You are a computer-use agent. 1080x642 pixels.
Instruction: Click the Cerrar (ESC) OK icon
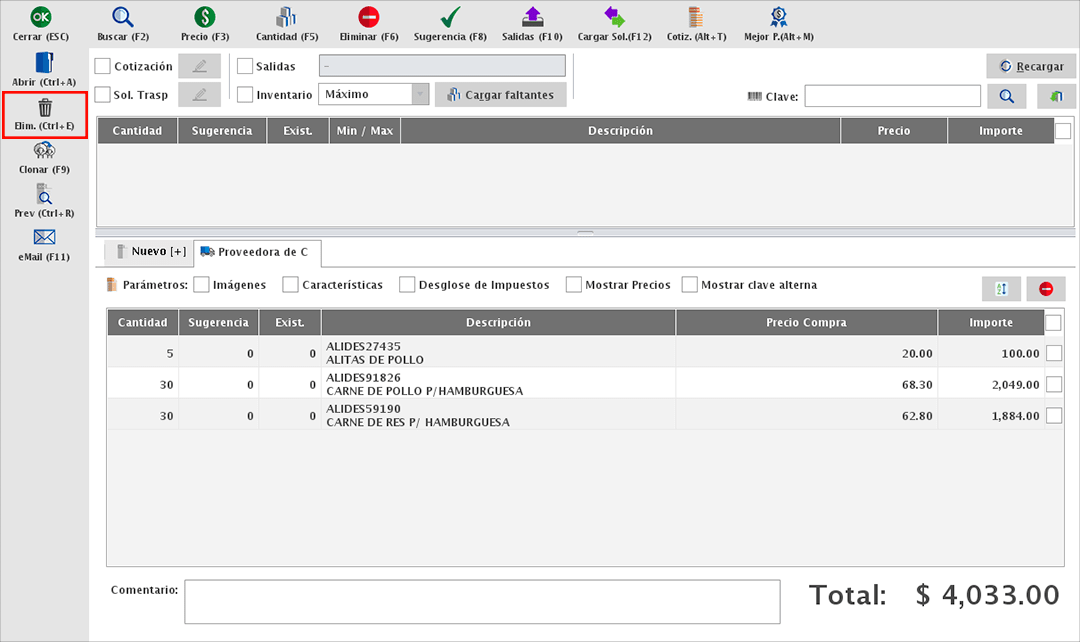click(41, 17)
